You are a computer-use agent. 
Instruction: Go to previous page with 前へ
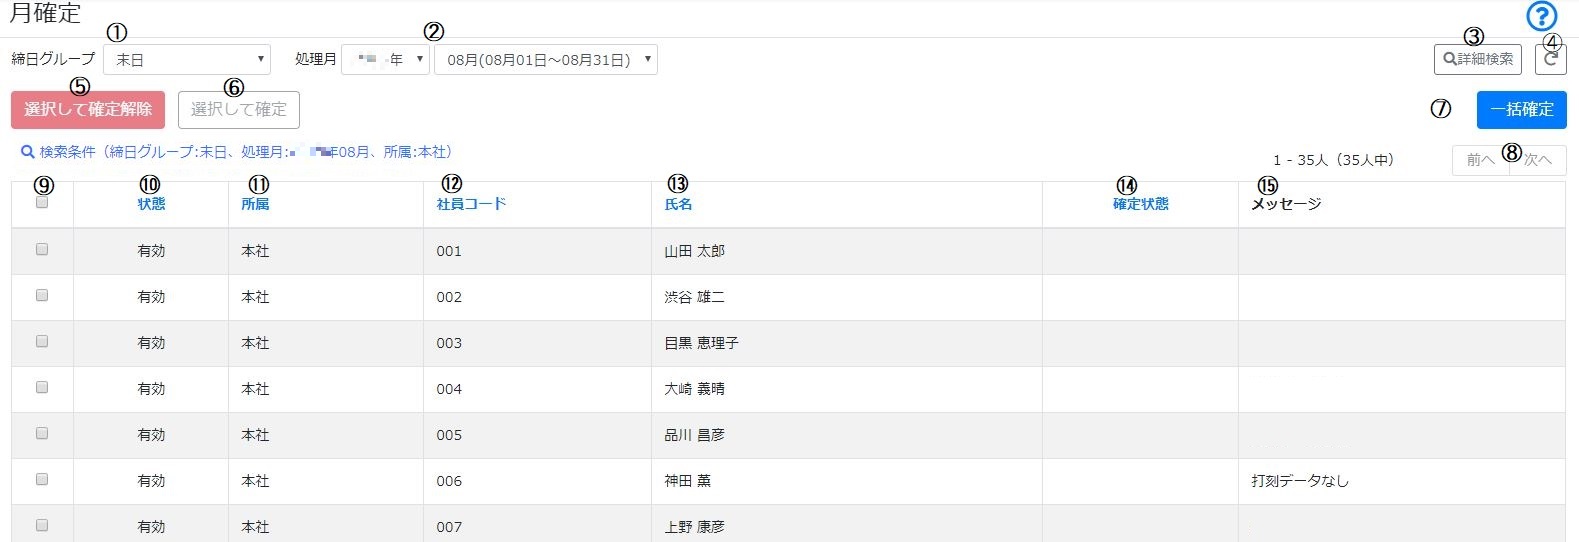[1481, 160]
